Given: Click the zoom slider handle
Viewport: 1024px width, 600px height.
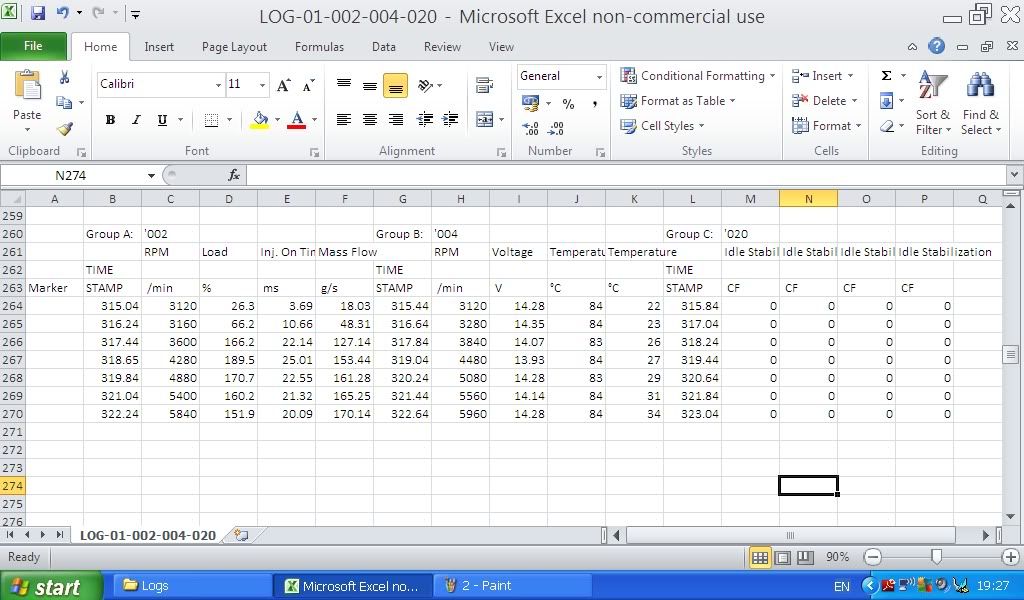Looking at the screenshot, I should click(x=936, y=557).
